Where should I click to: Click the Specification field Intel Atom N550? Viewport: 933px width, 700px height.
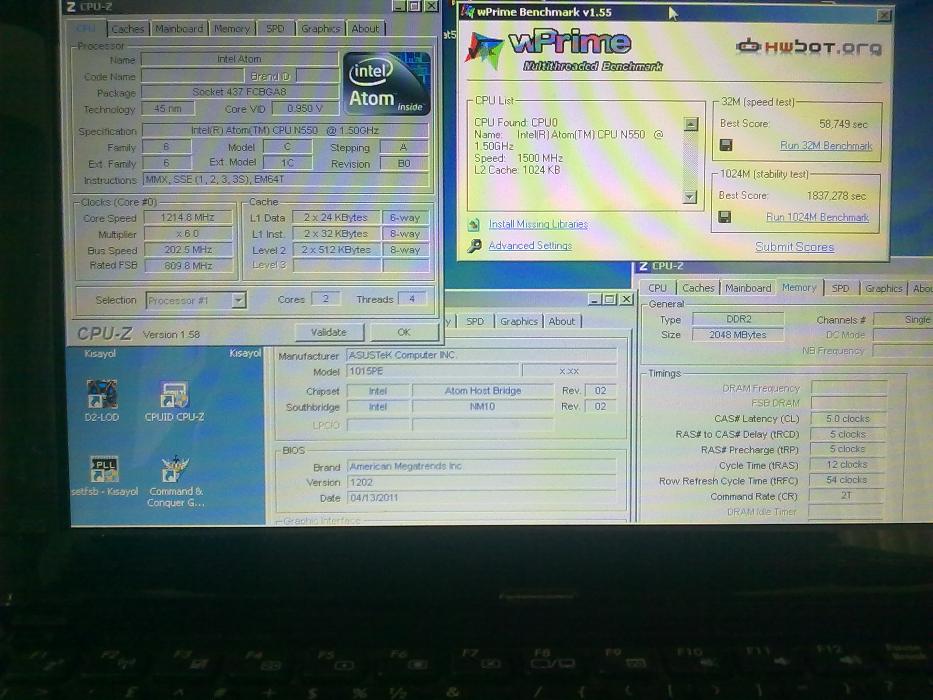[285, 130]
